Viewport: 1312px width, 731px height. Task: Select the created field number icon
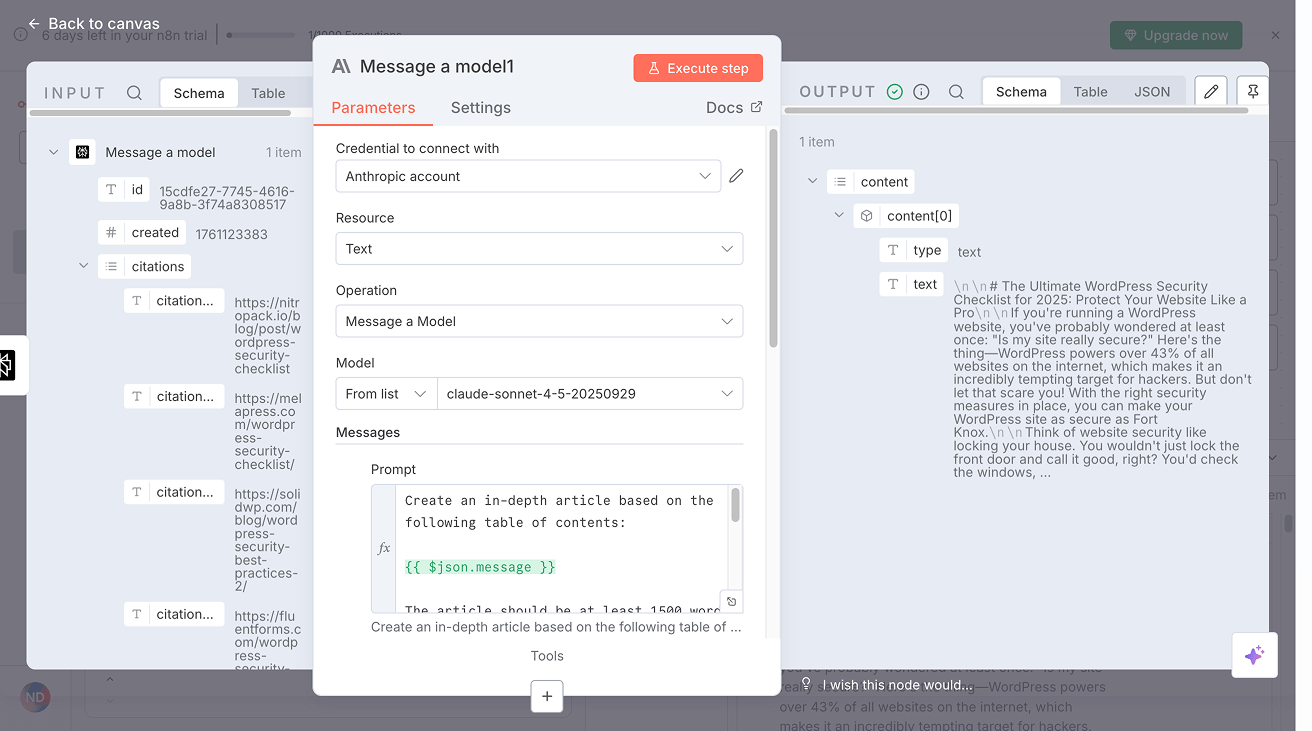pyautogui.click(x=111, y=232)
